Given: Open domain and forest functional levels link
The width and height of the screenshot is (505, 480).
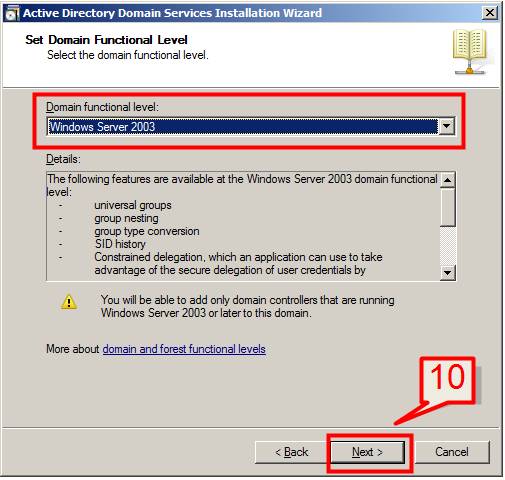Looking at the screenshot, I should coord(184,349).
